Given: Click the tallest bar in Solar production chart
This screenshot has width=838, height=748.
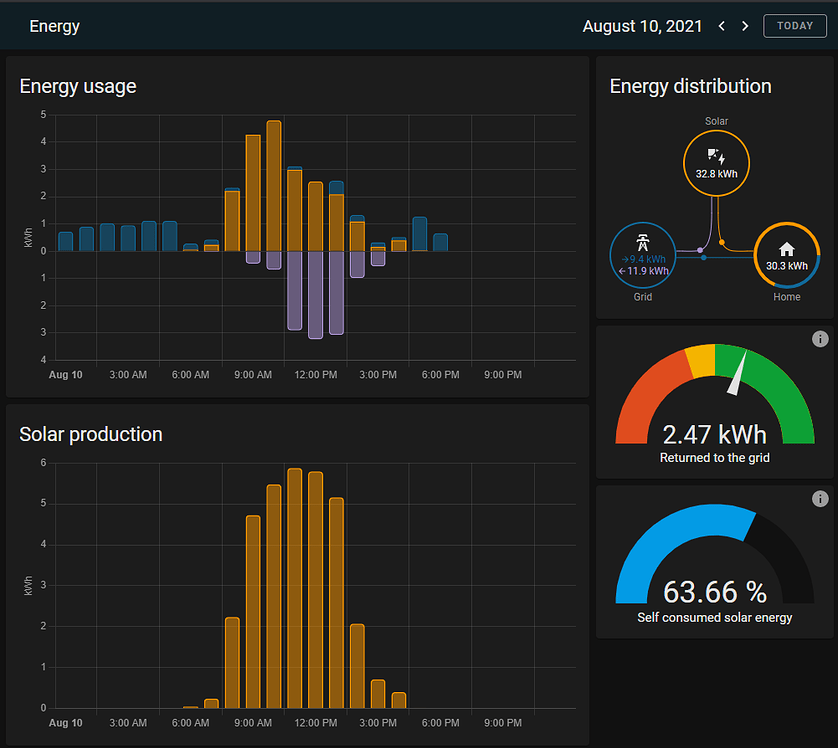Looking at the screenshot, I should click(x=295, y=588).
